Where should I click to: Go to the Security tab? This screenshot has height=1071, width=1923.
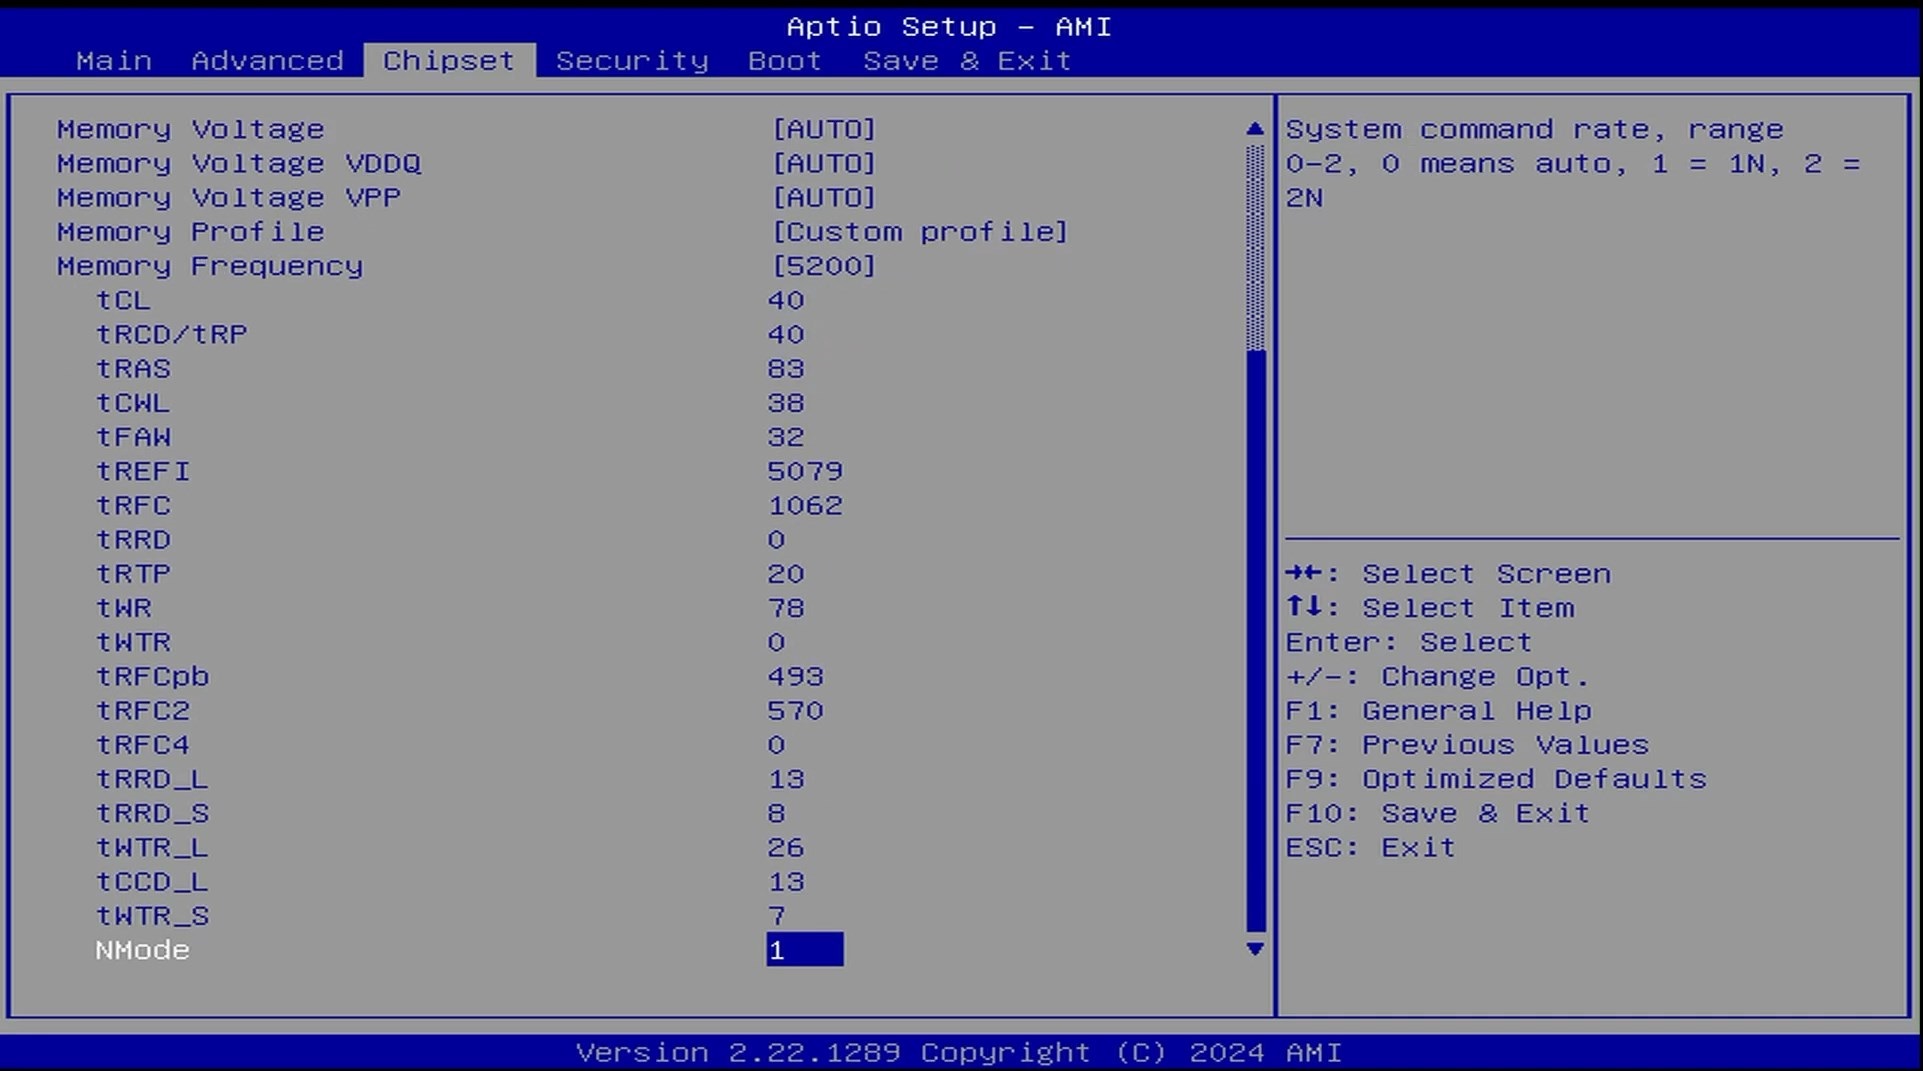[632, 61]
